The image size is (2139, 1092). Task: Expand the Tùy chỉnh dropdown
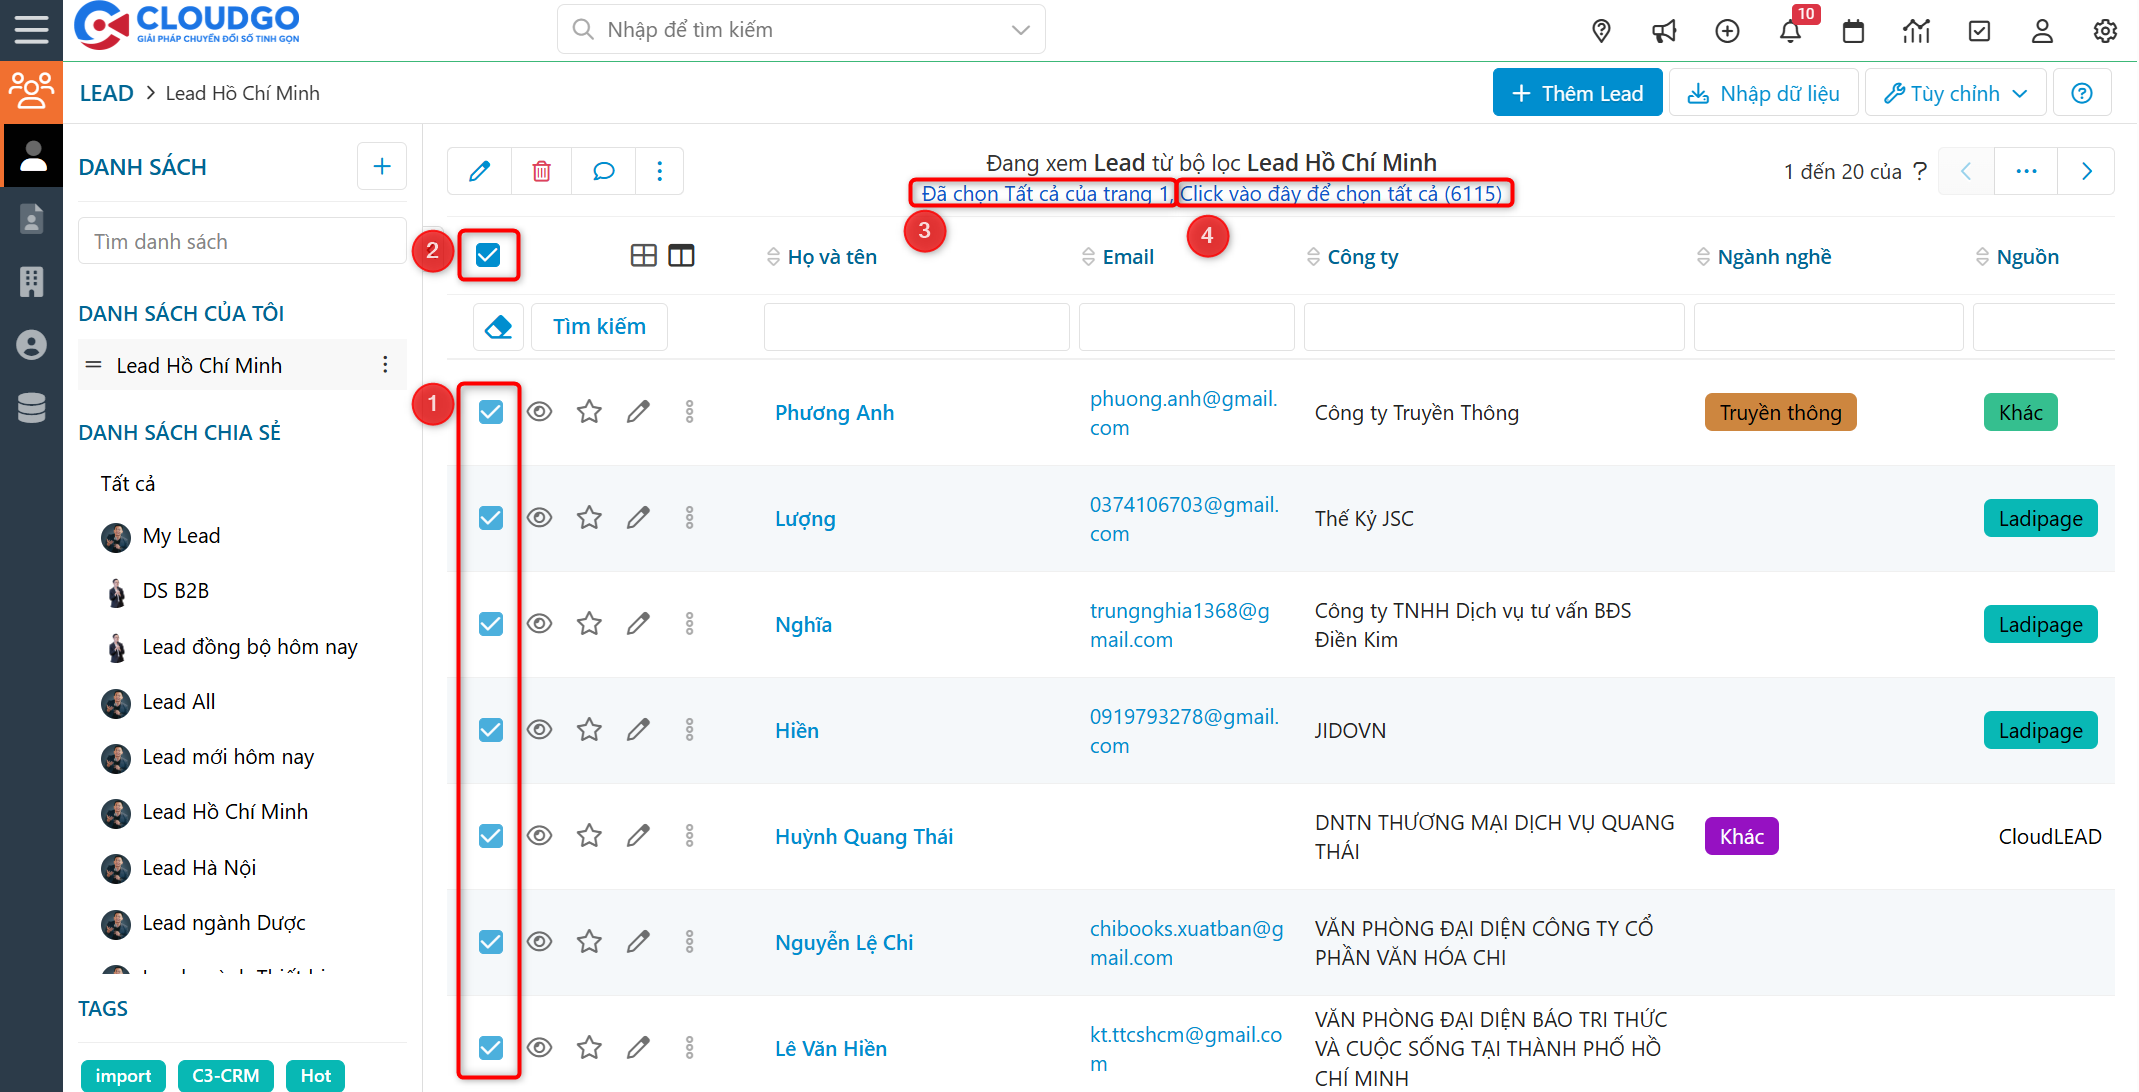1955,93
